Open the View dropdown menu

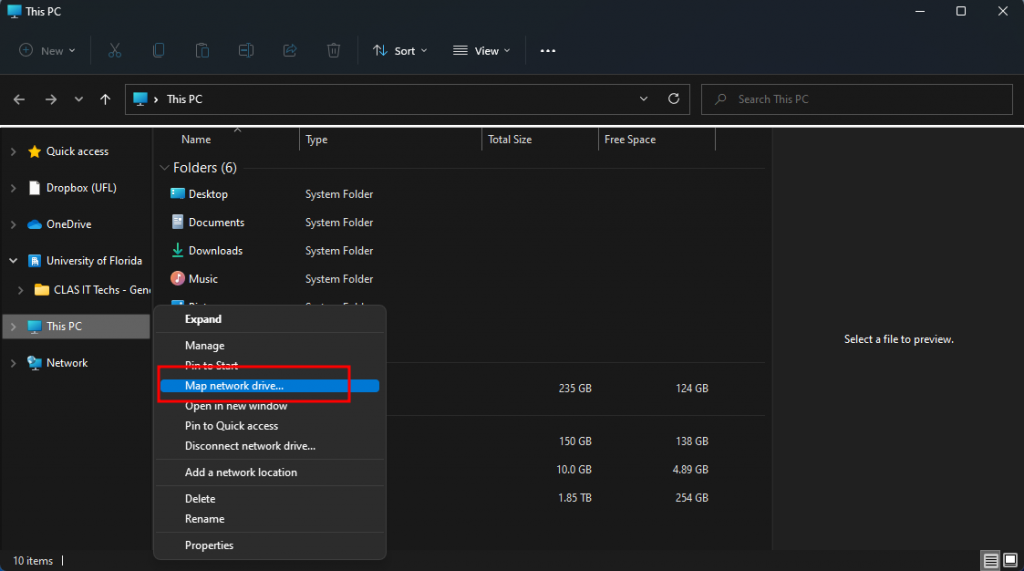point(481,50)
